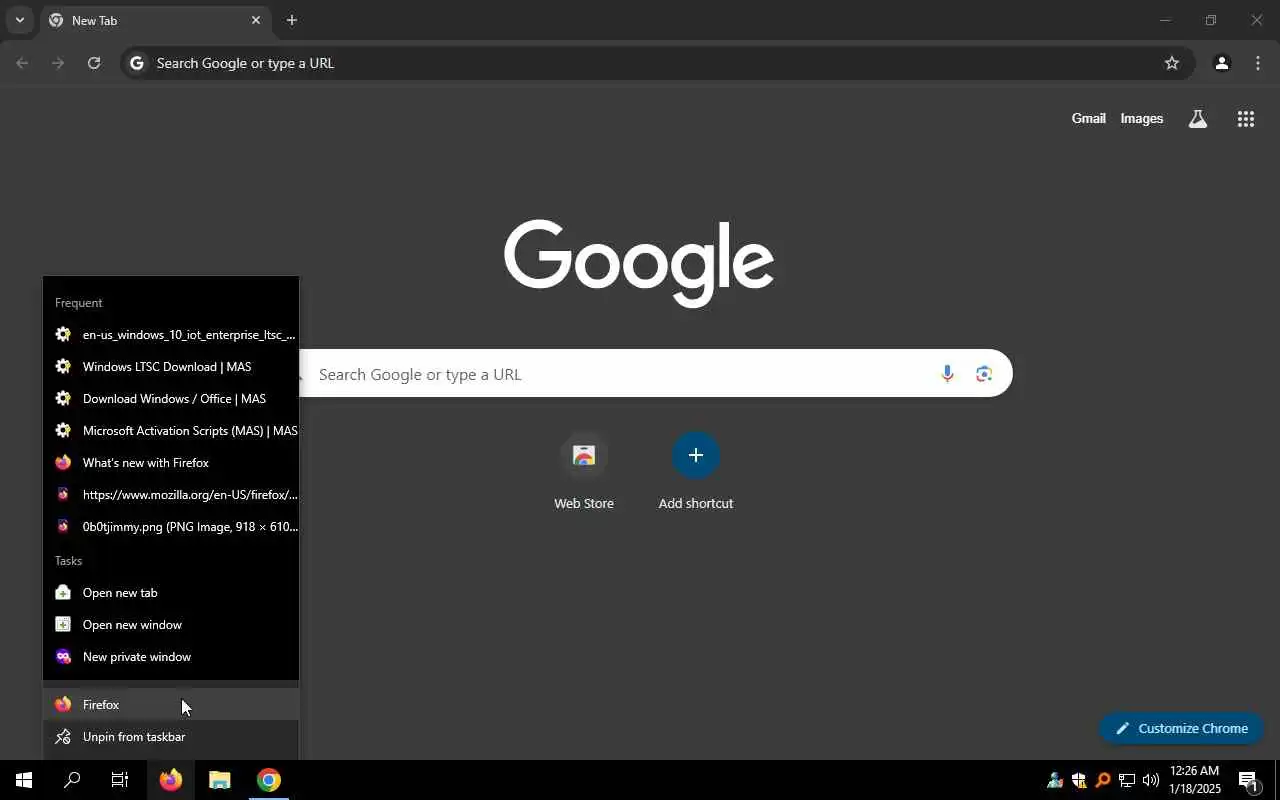Choose Open new window task
1280x800 pixels.
click(171, 625)
